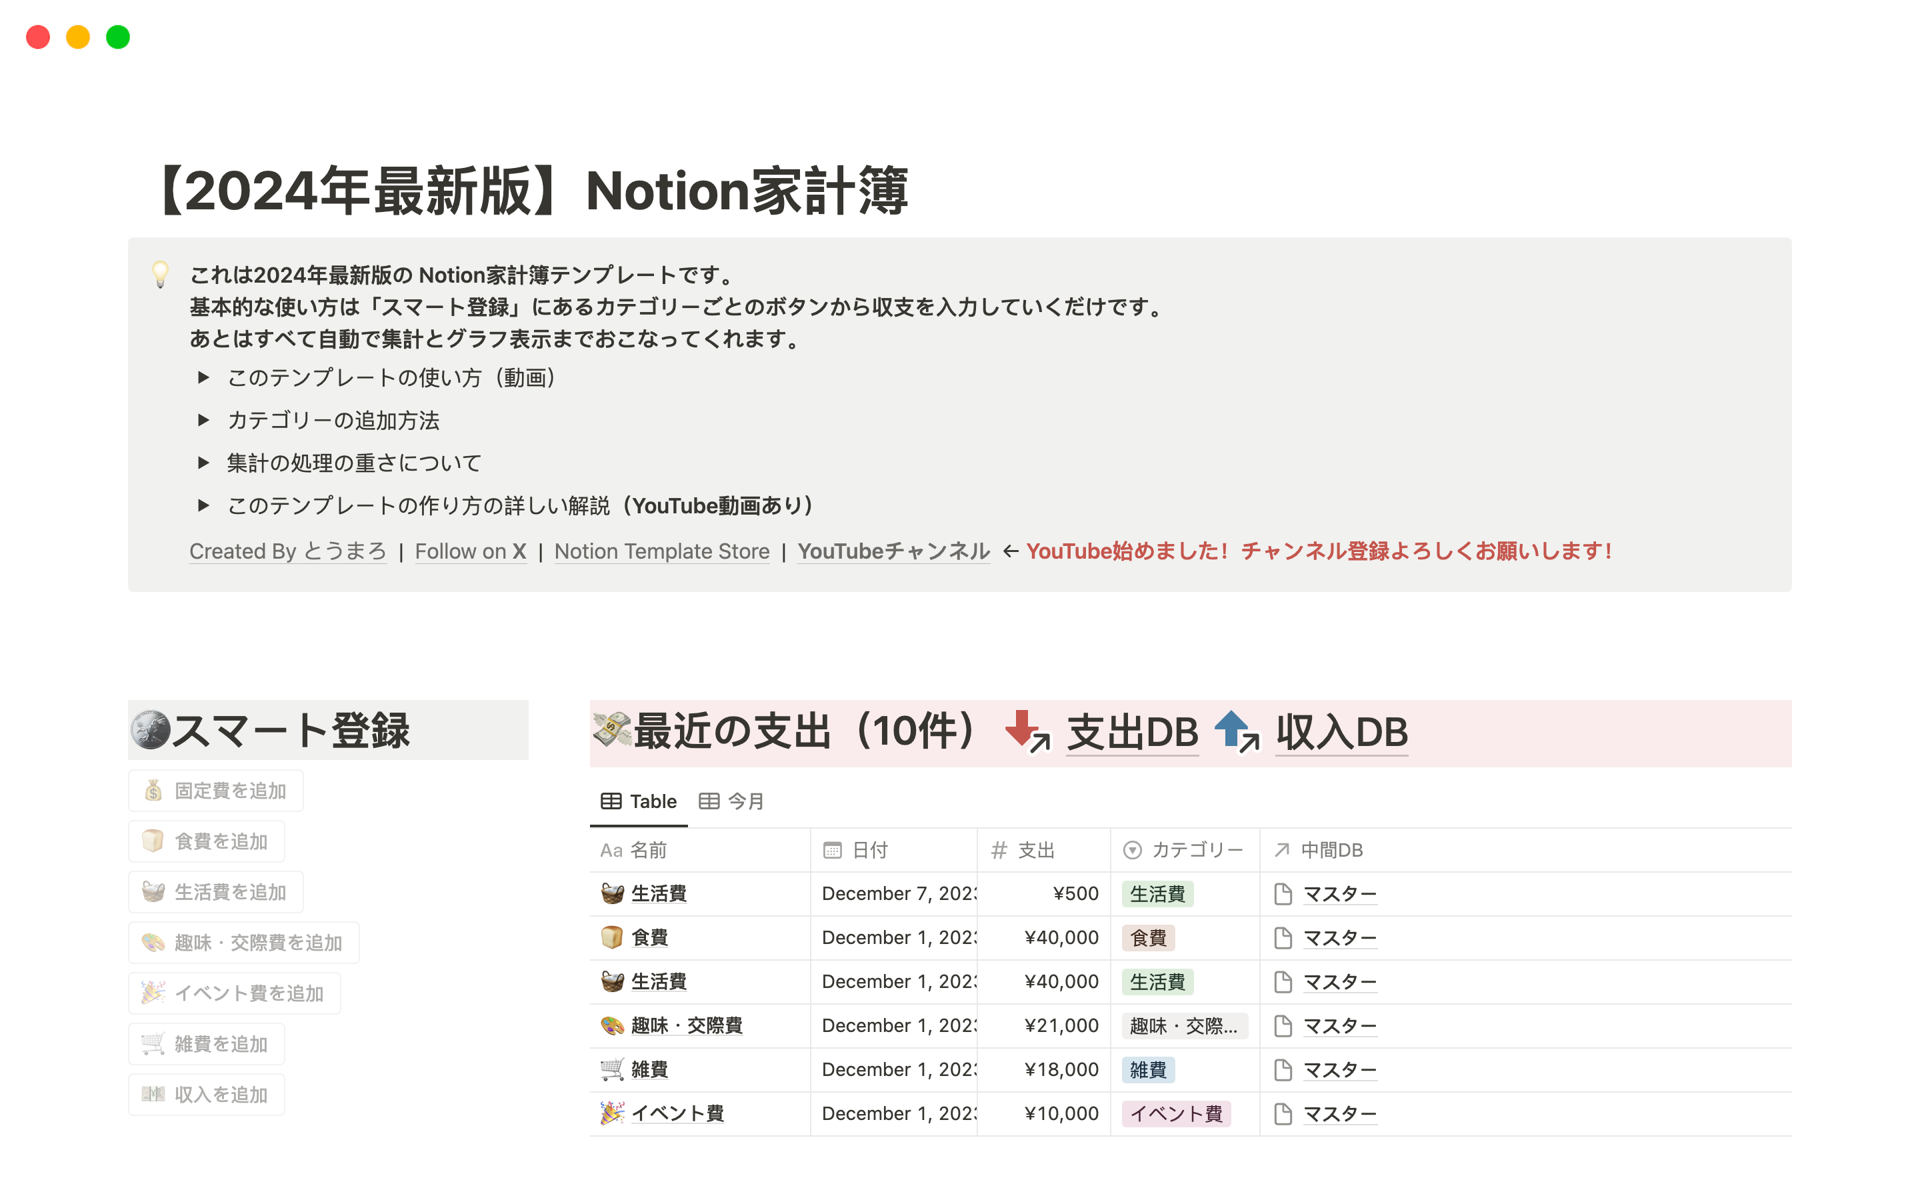Click the blue up-arrow 収入DB icon

click(x=1236, y=732)
